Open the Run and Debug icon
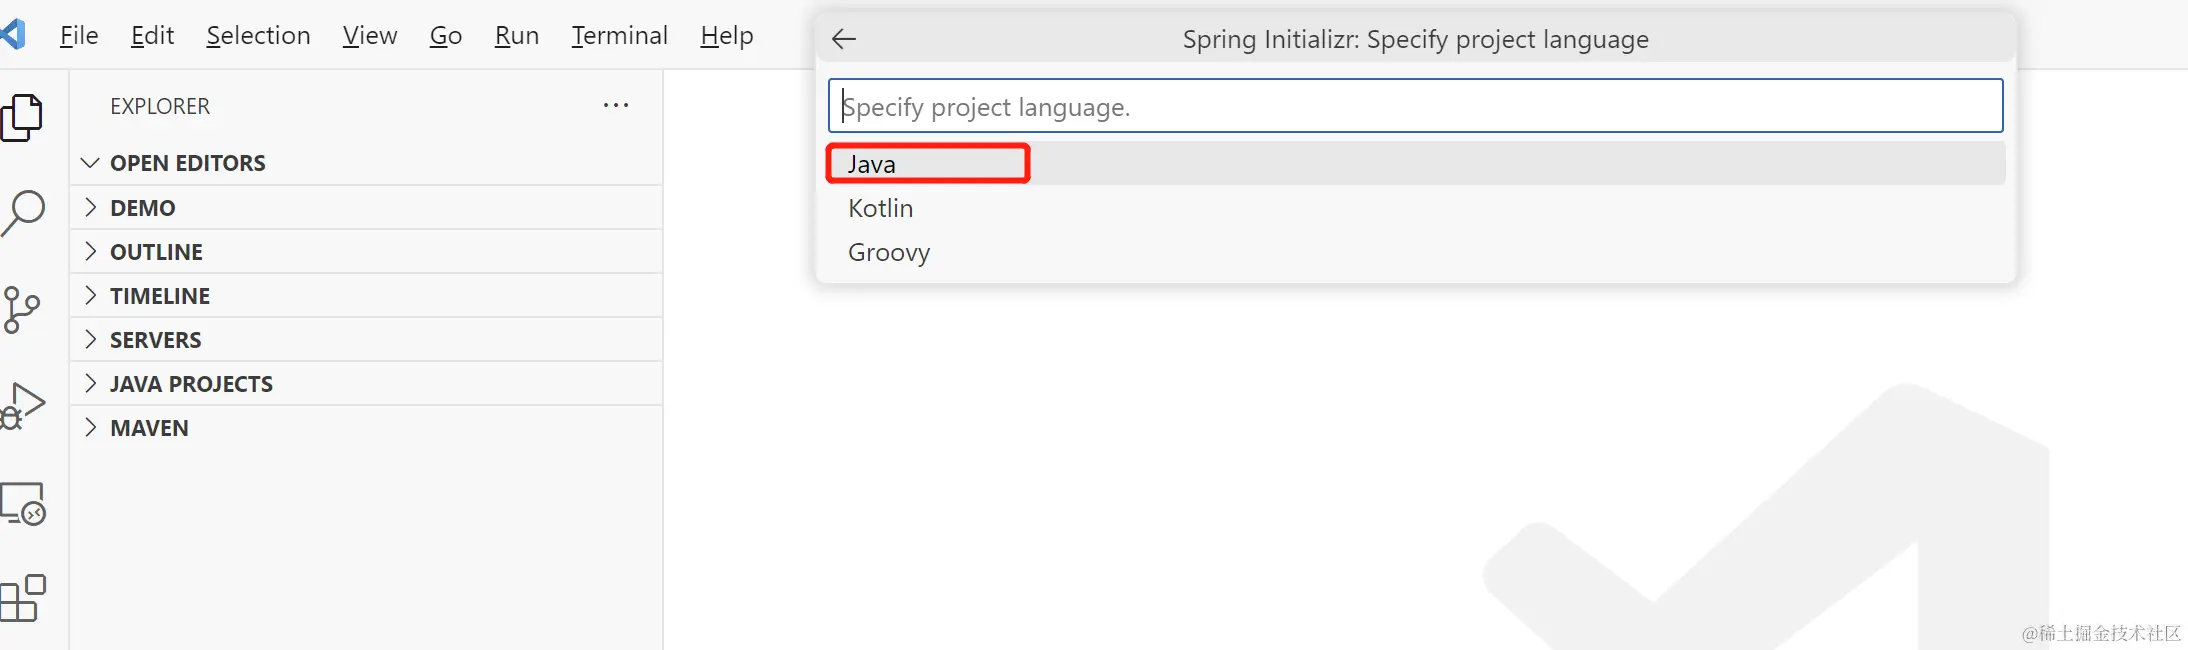The height and width of the screenshot is (650, 2188). click(x=23, y=405)
